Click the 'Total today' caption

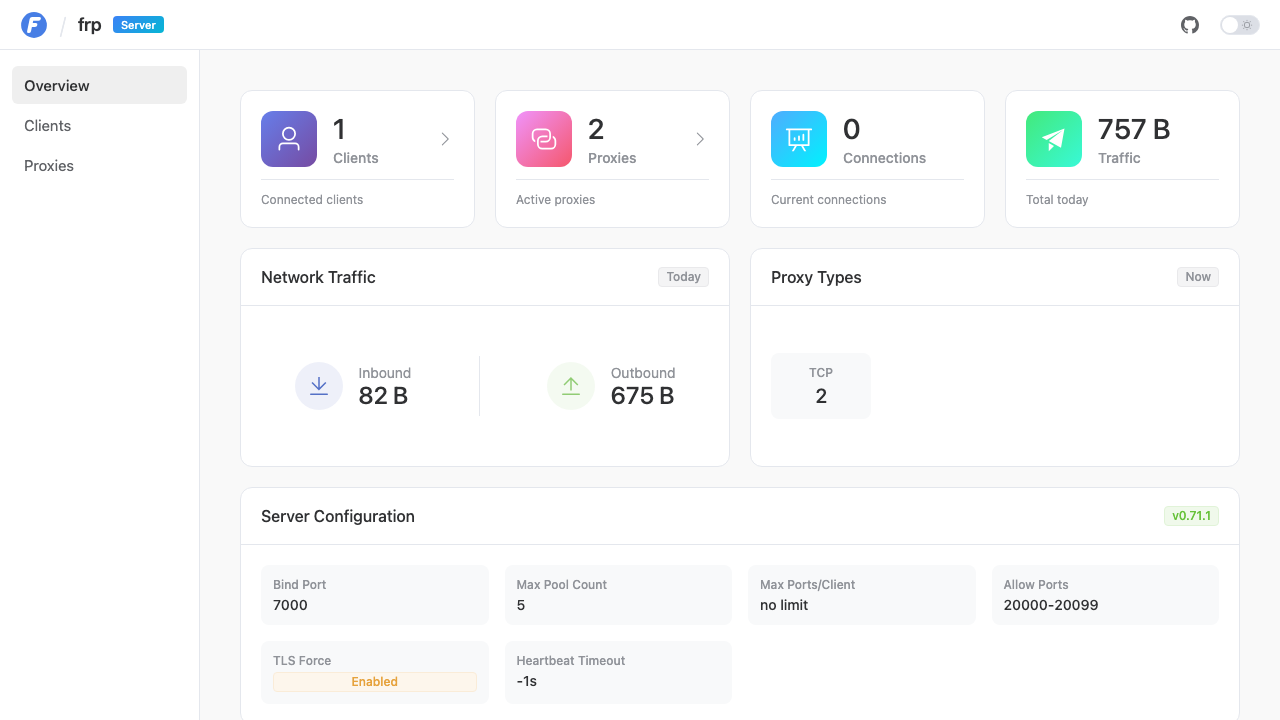point(1057,200)
